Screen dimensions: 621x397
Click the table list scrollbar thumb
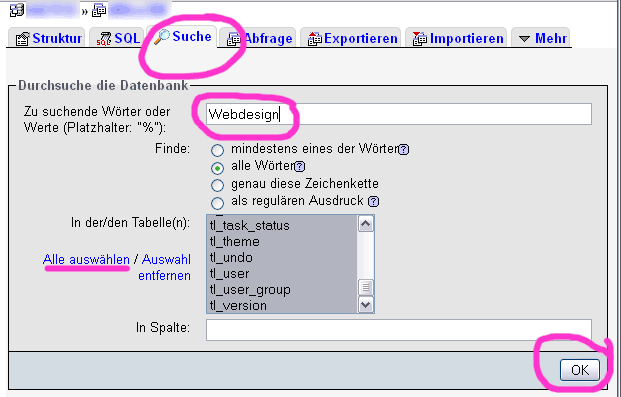coord(366,287)
